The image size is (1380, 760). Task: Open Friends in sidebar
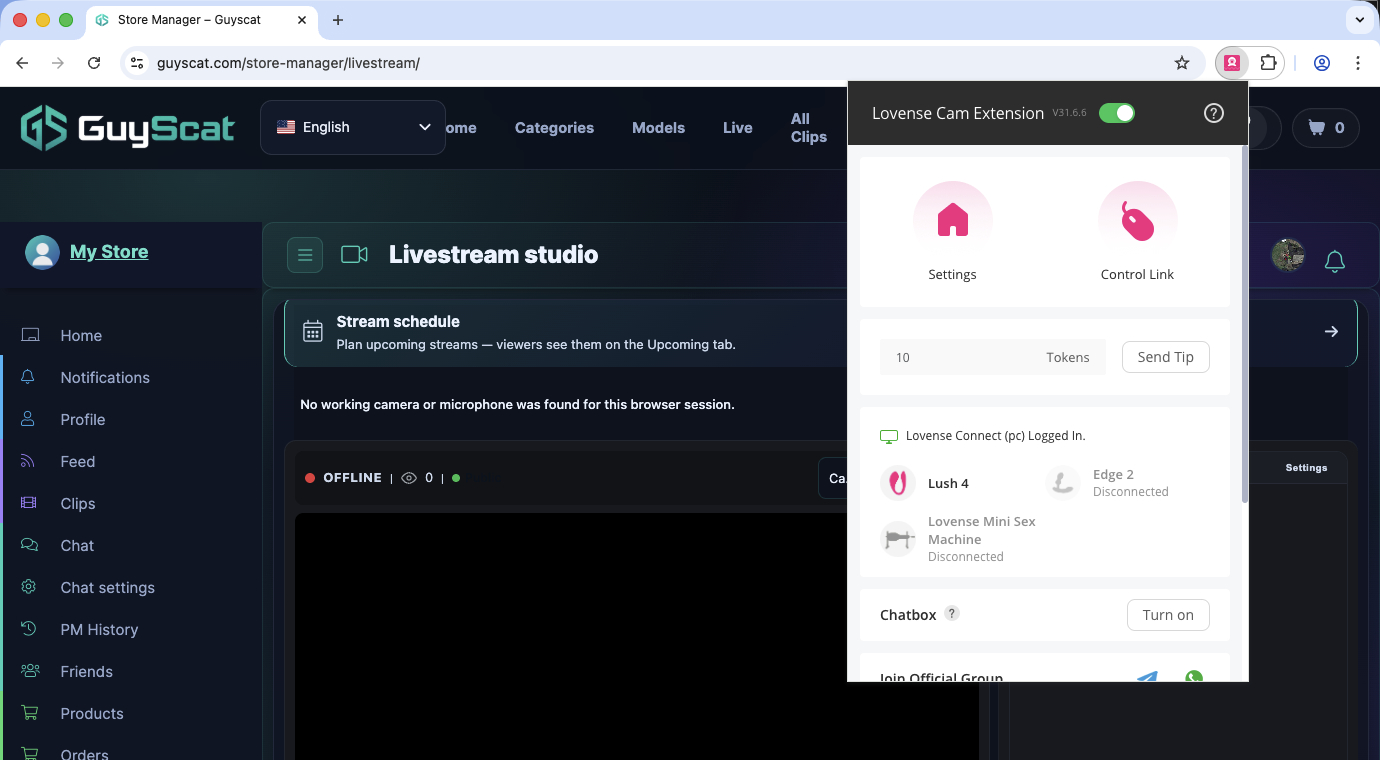86,672
